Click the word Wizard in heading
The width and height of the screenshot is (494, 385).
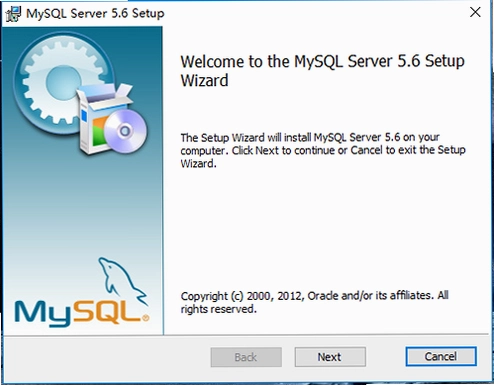point(204,80)
